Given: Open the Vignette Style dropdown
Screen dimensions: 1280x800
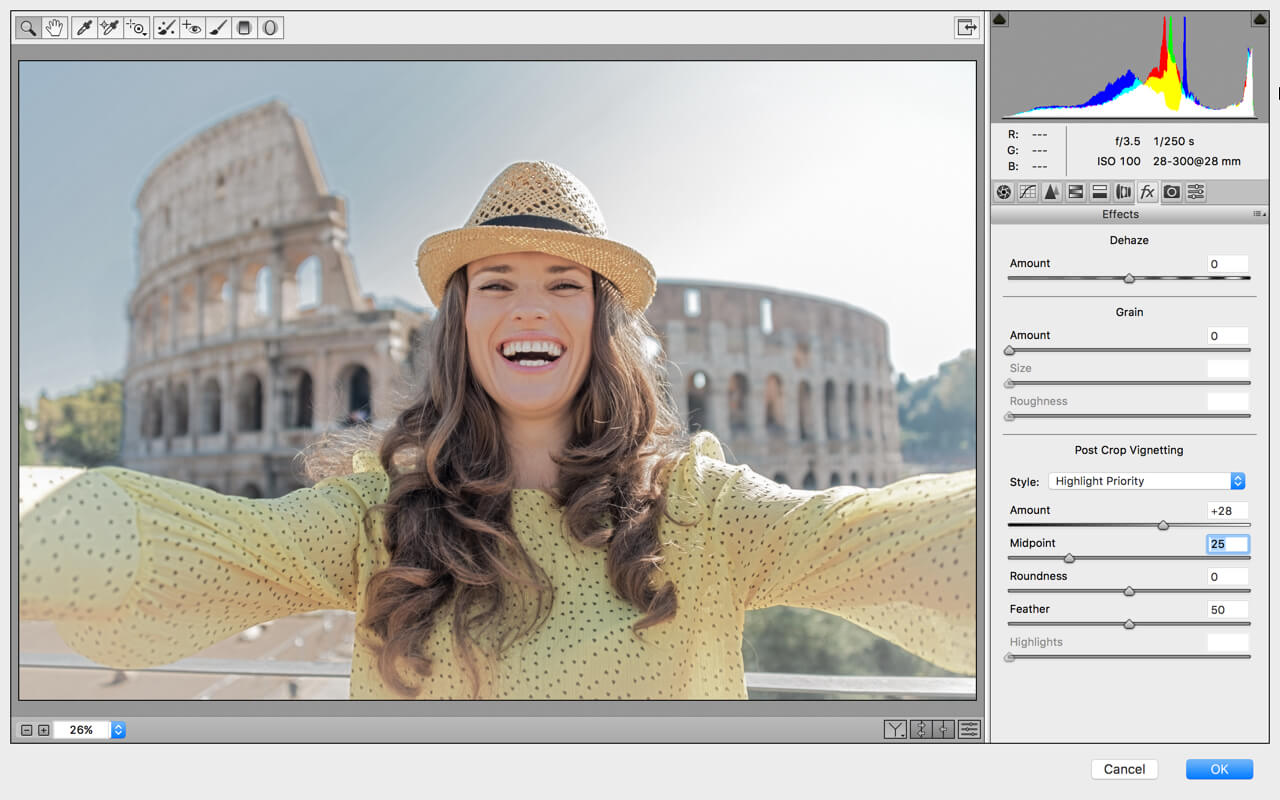Looking at the screenshot, I should point(1146,481).
